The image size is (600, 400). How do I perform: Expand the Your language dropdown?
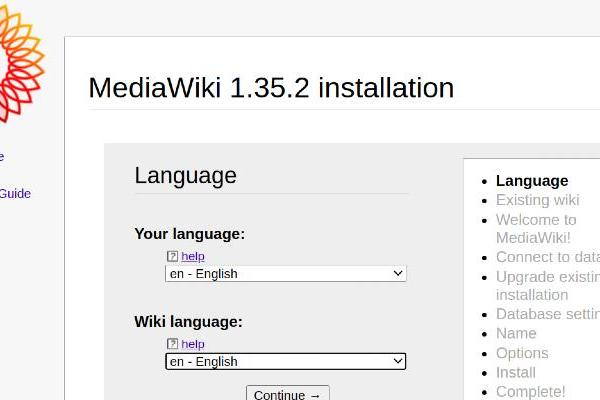[x=286, y=274]
